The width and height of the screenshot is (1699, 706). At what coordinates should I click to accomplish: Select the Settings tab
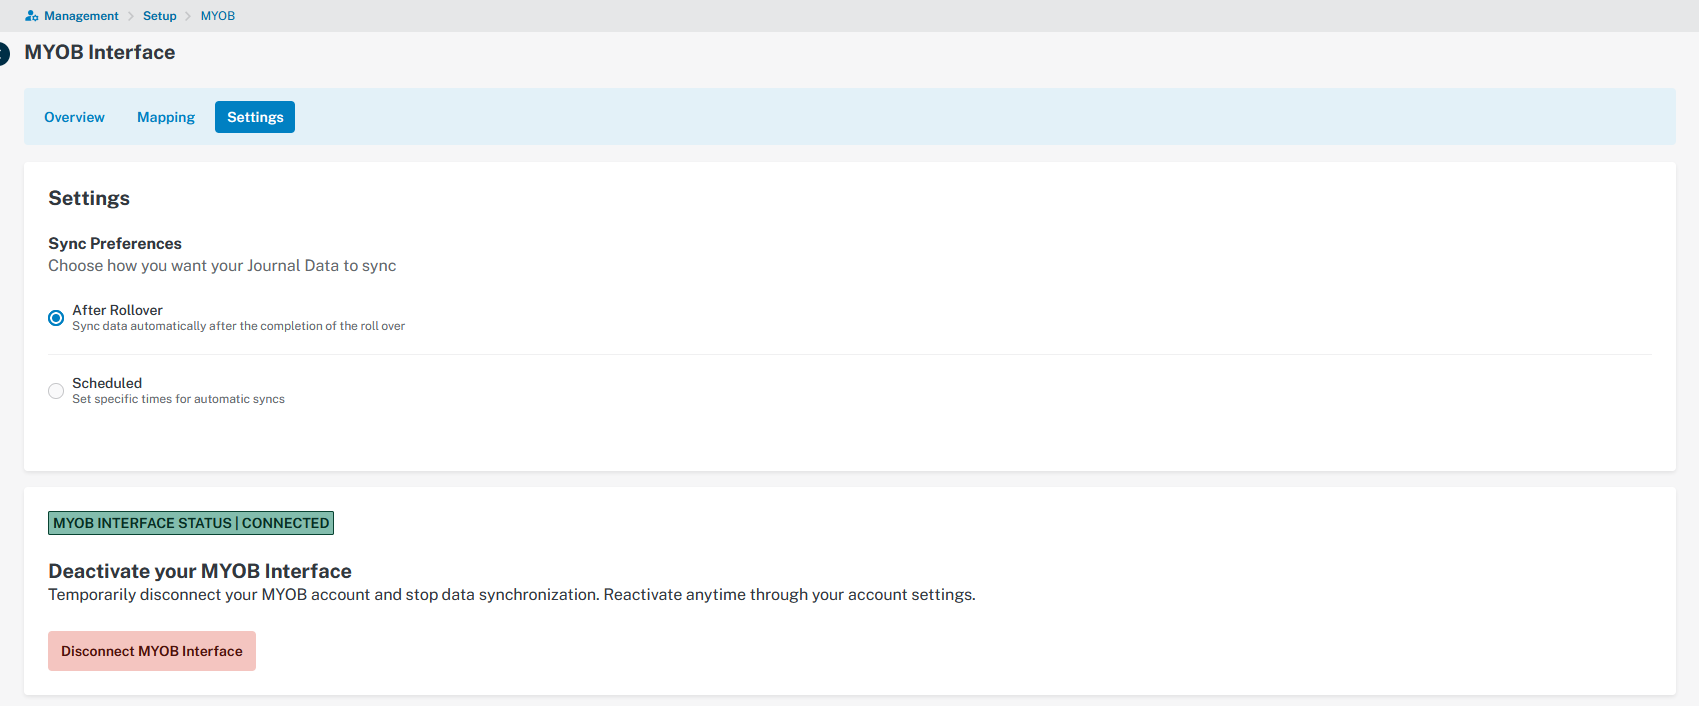click(255, 117)
